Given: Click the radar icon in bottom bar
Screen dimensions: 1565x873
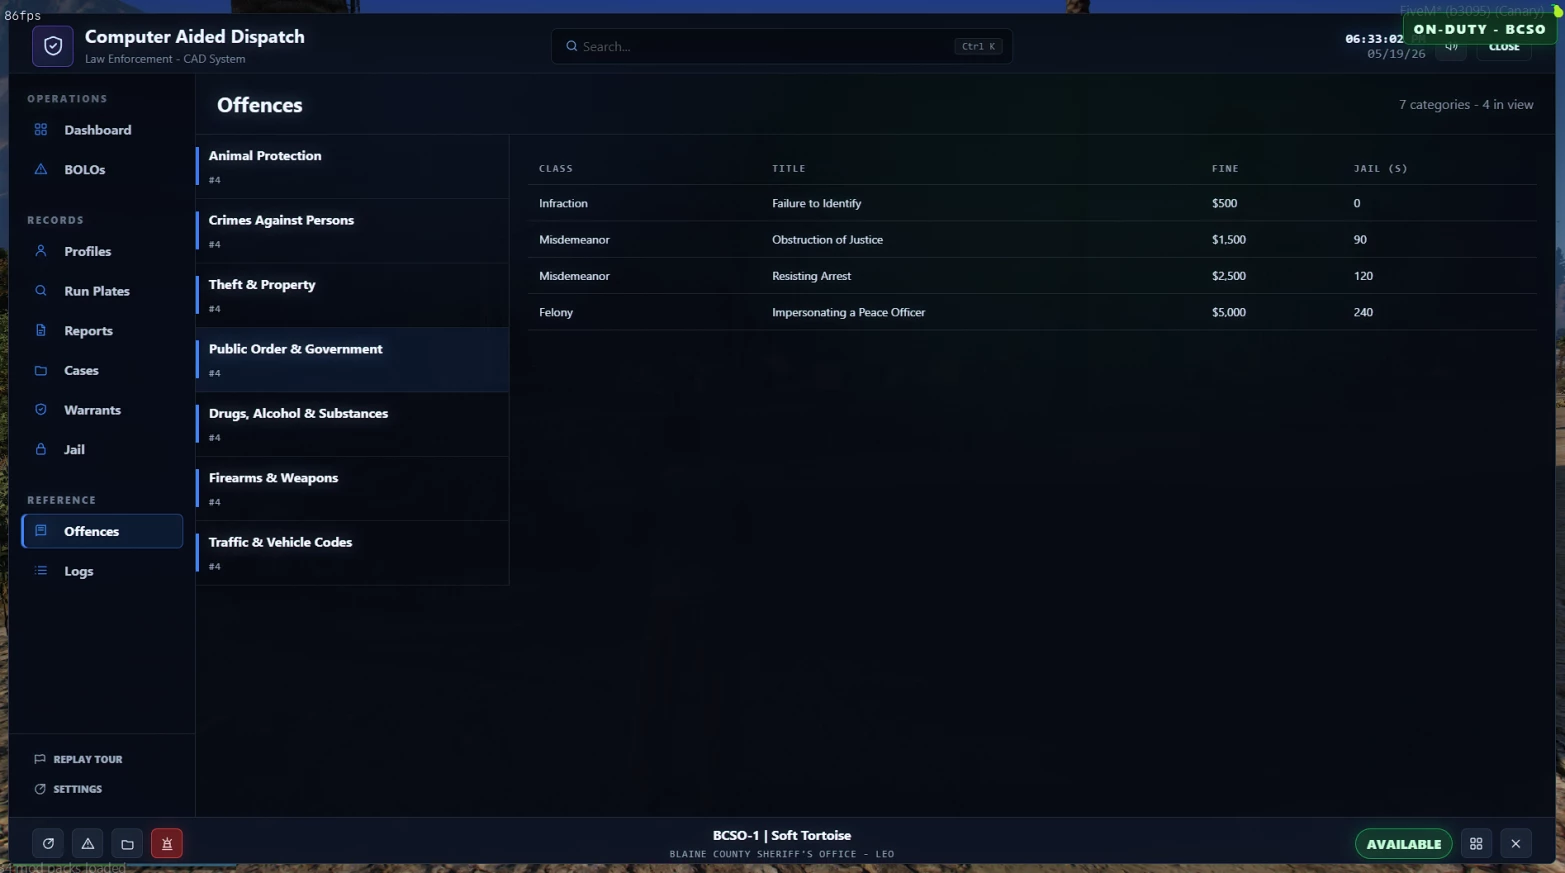Looking at the screenshot, I should [x=48, y=844].
